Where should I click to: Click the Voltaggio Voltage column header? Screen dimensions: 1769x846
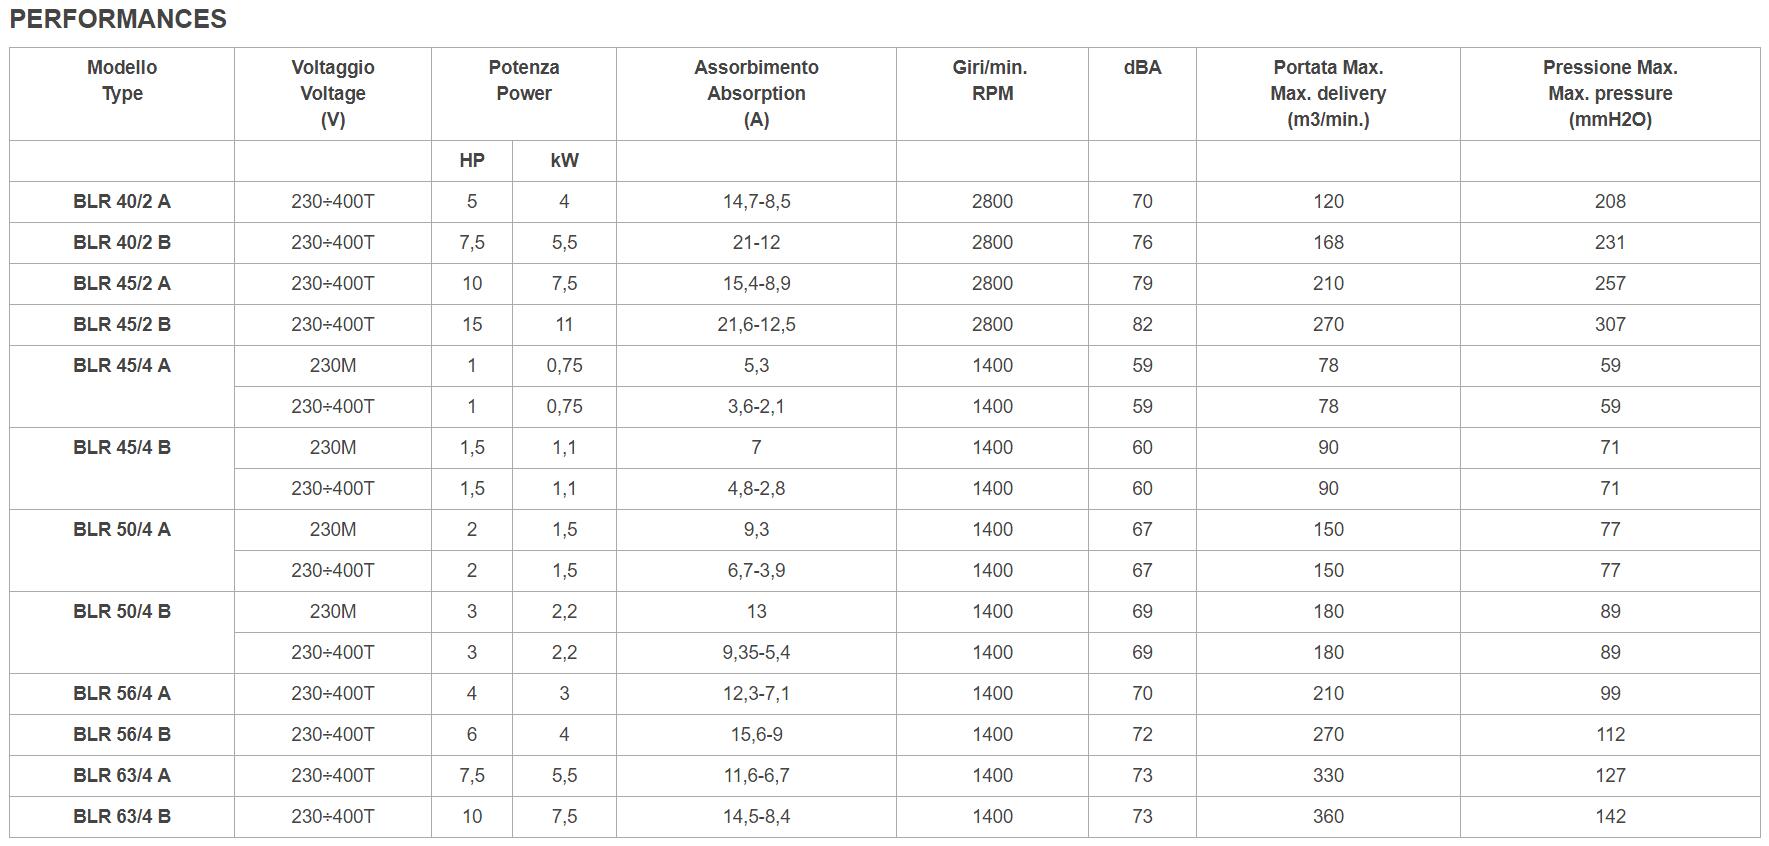coord(333,93)
